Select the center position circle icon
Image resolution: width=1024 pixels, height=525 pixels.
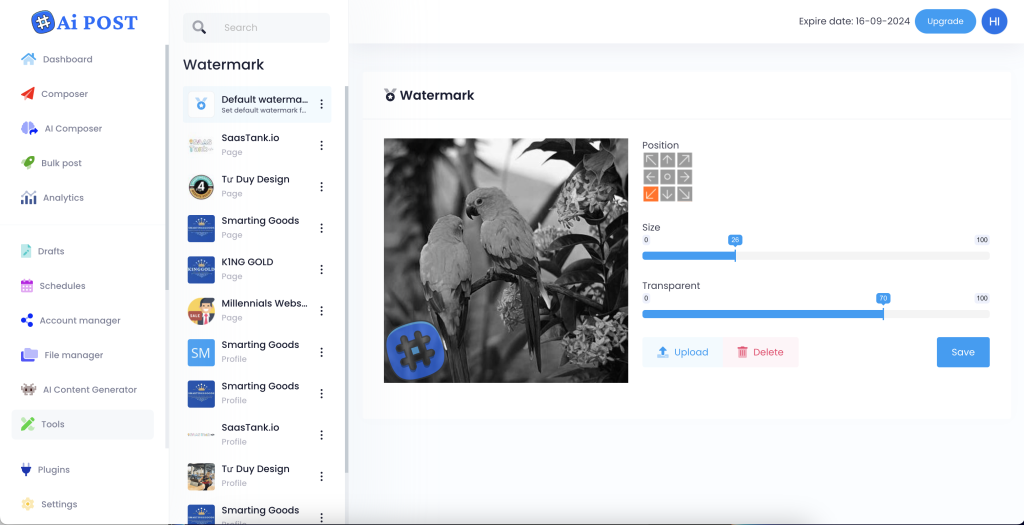point(668,177)
